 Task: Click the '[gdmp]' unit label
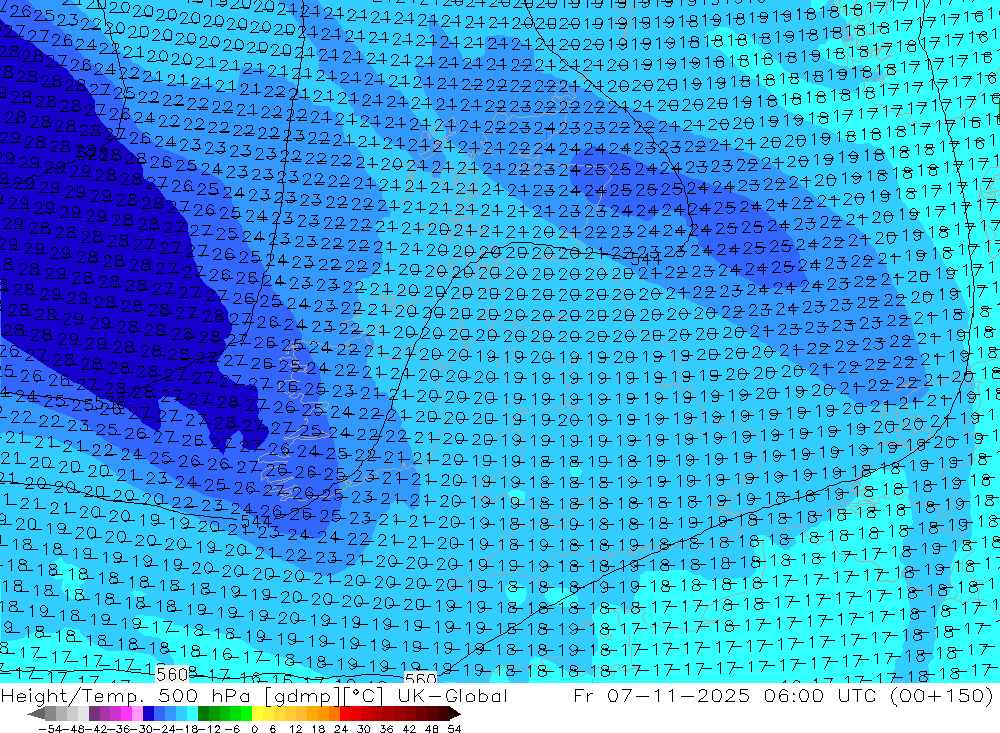[304, 696]
